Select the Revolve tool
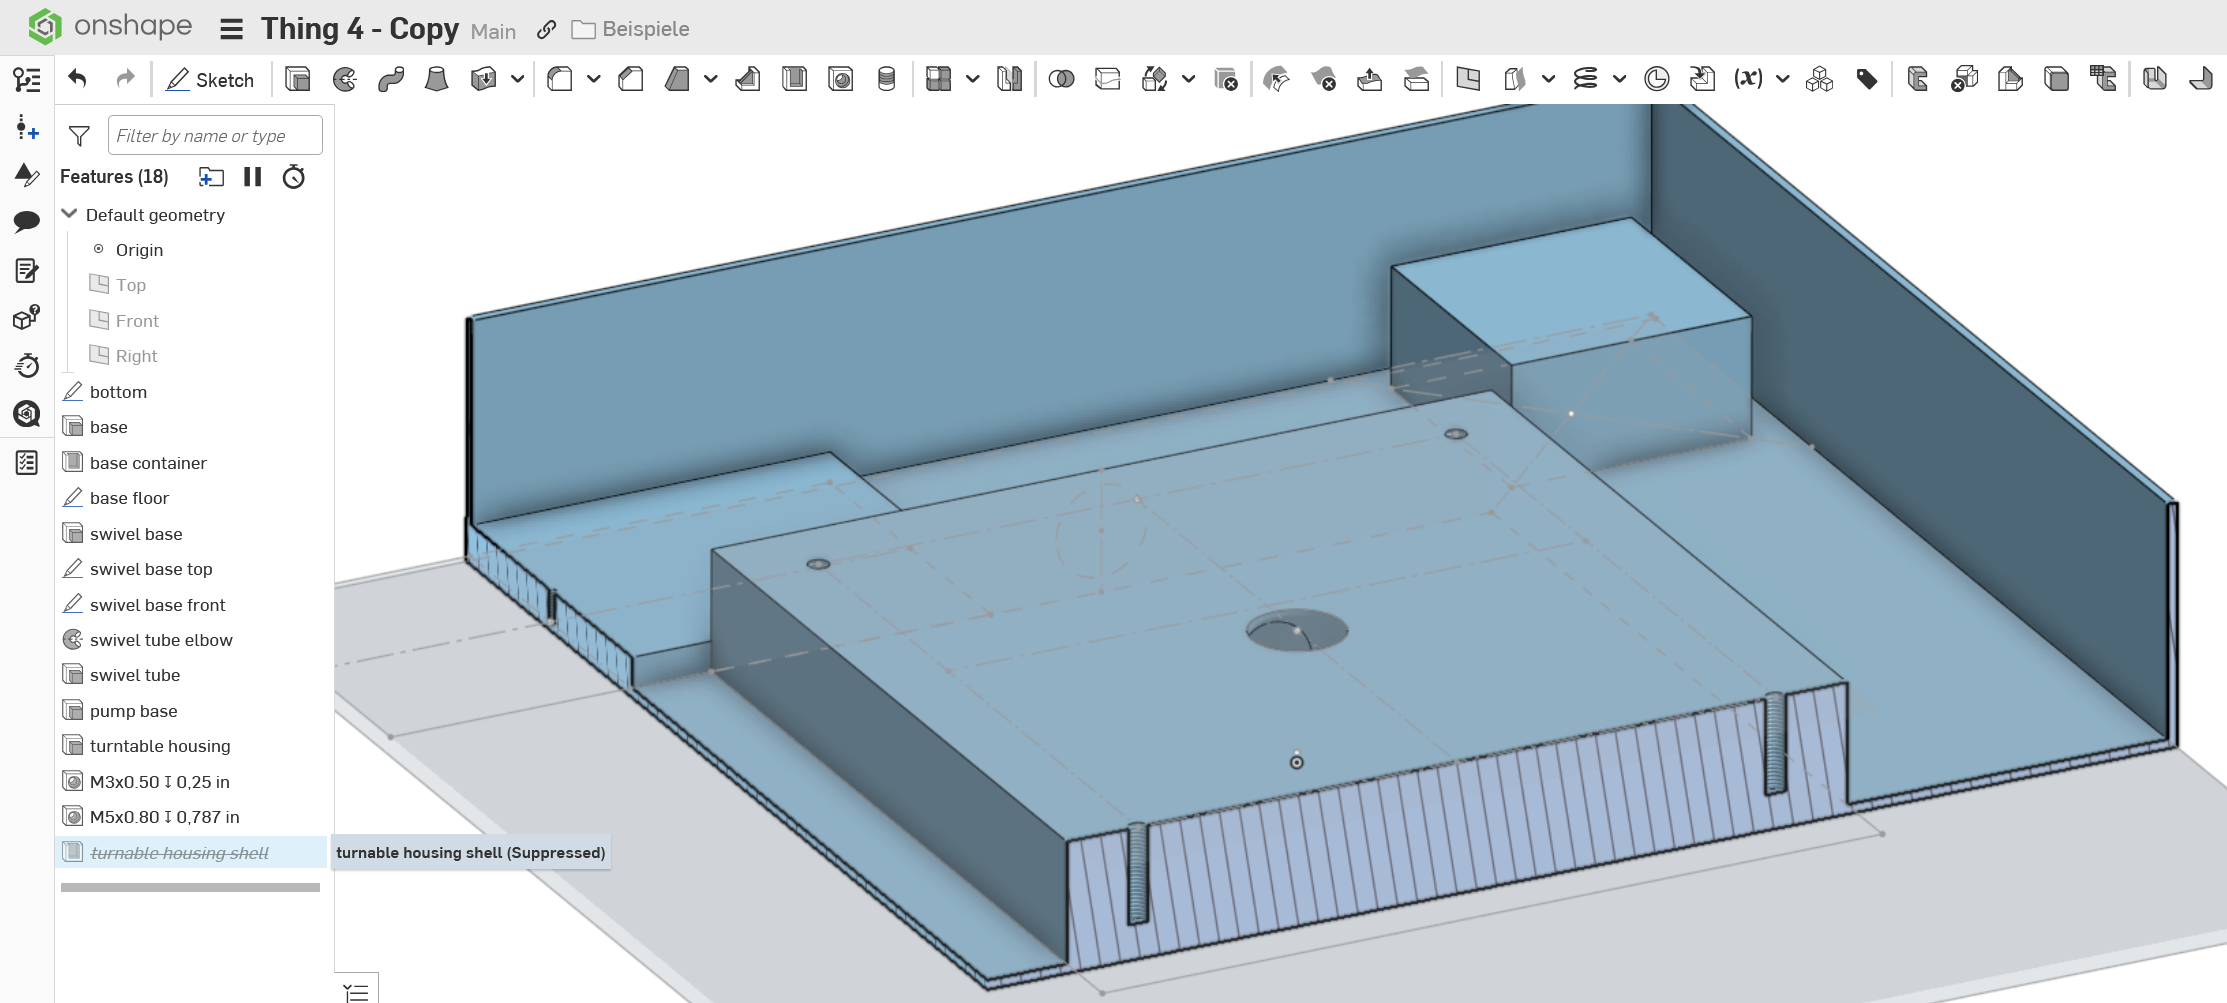The height and width of the screenshot is (1003, 2227). 345,79
